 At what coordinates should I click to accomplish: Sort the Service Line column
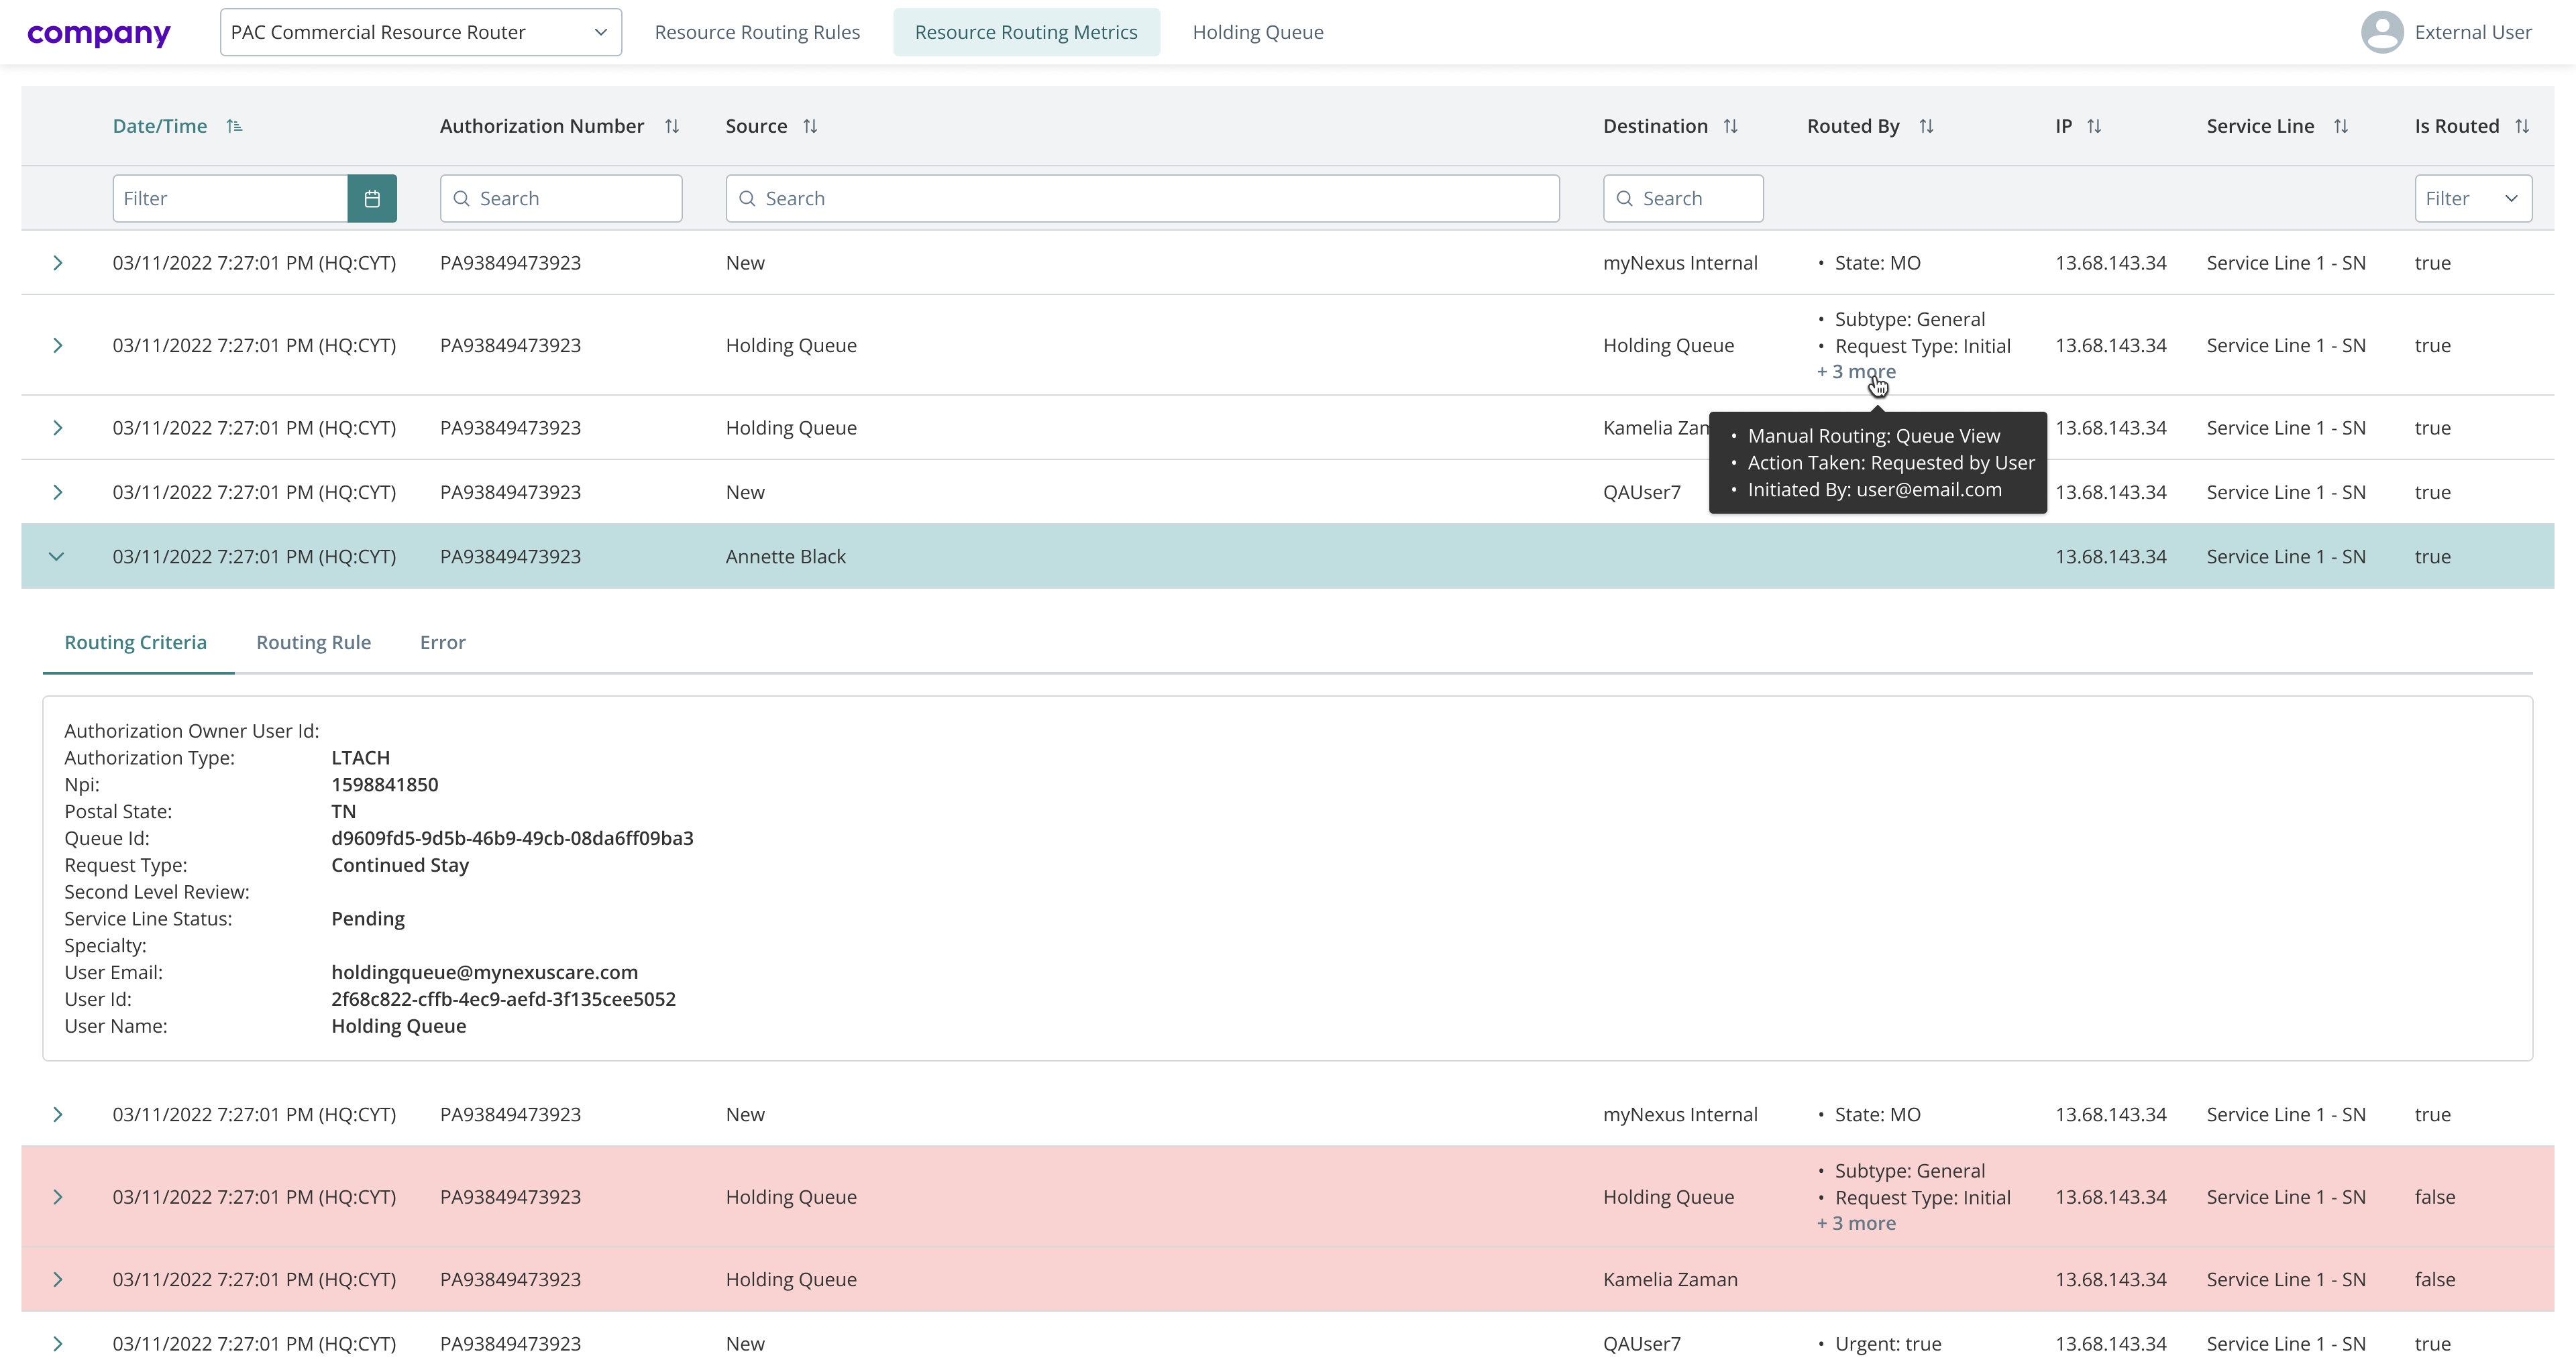coord(2342,126)
